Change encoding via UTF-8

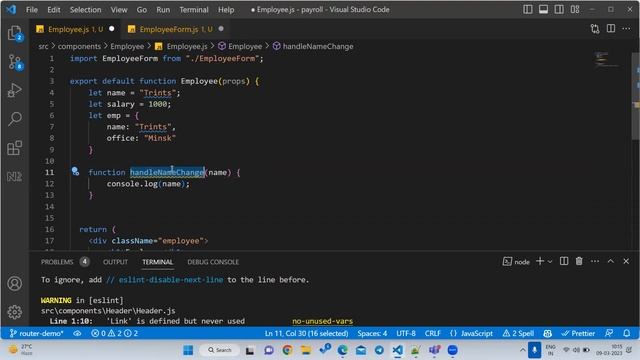tap(406, 333)
